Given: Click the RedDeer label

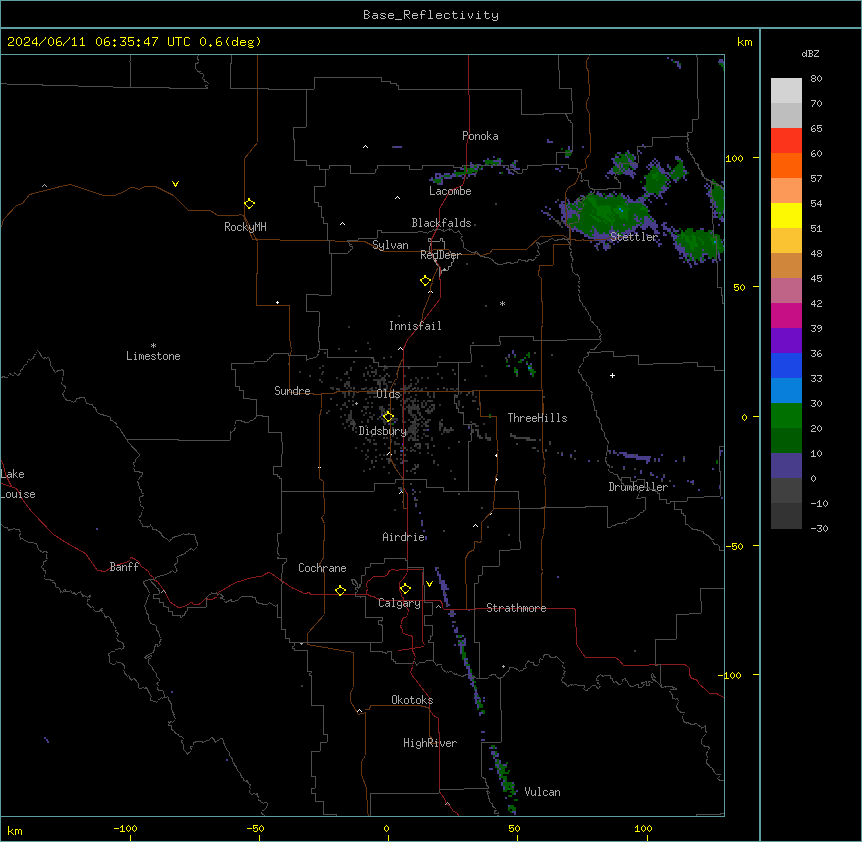Looking at the screenshot, I should (x=440, y=255).
